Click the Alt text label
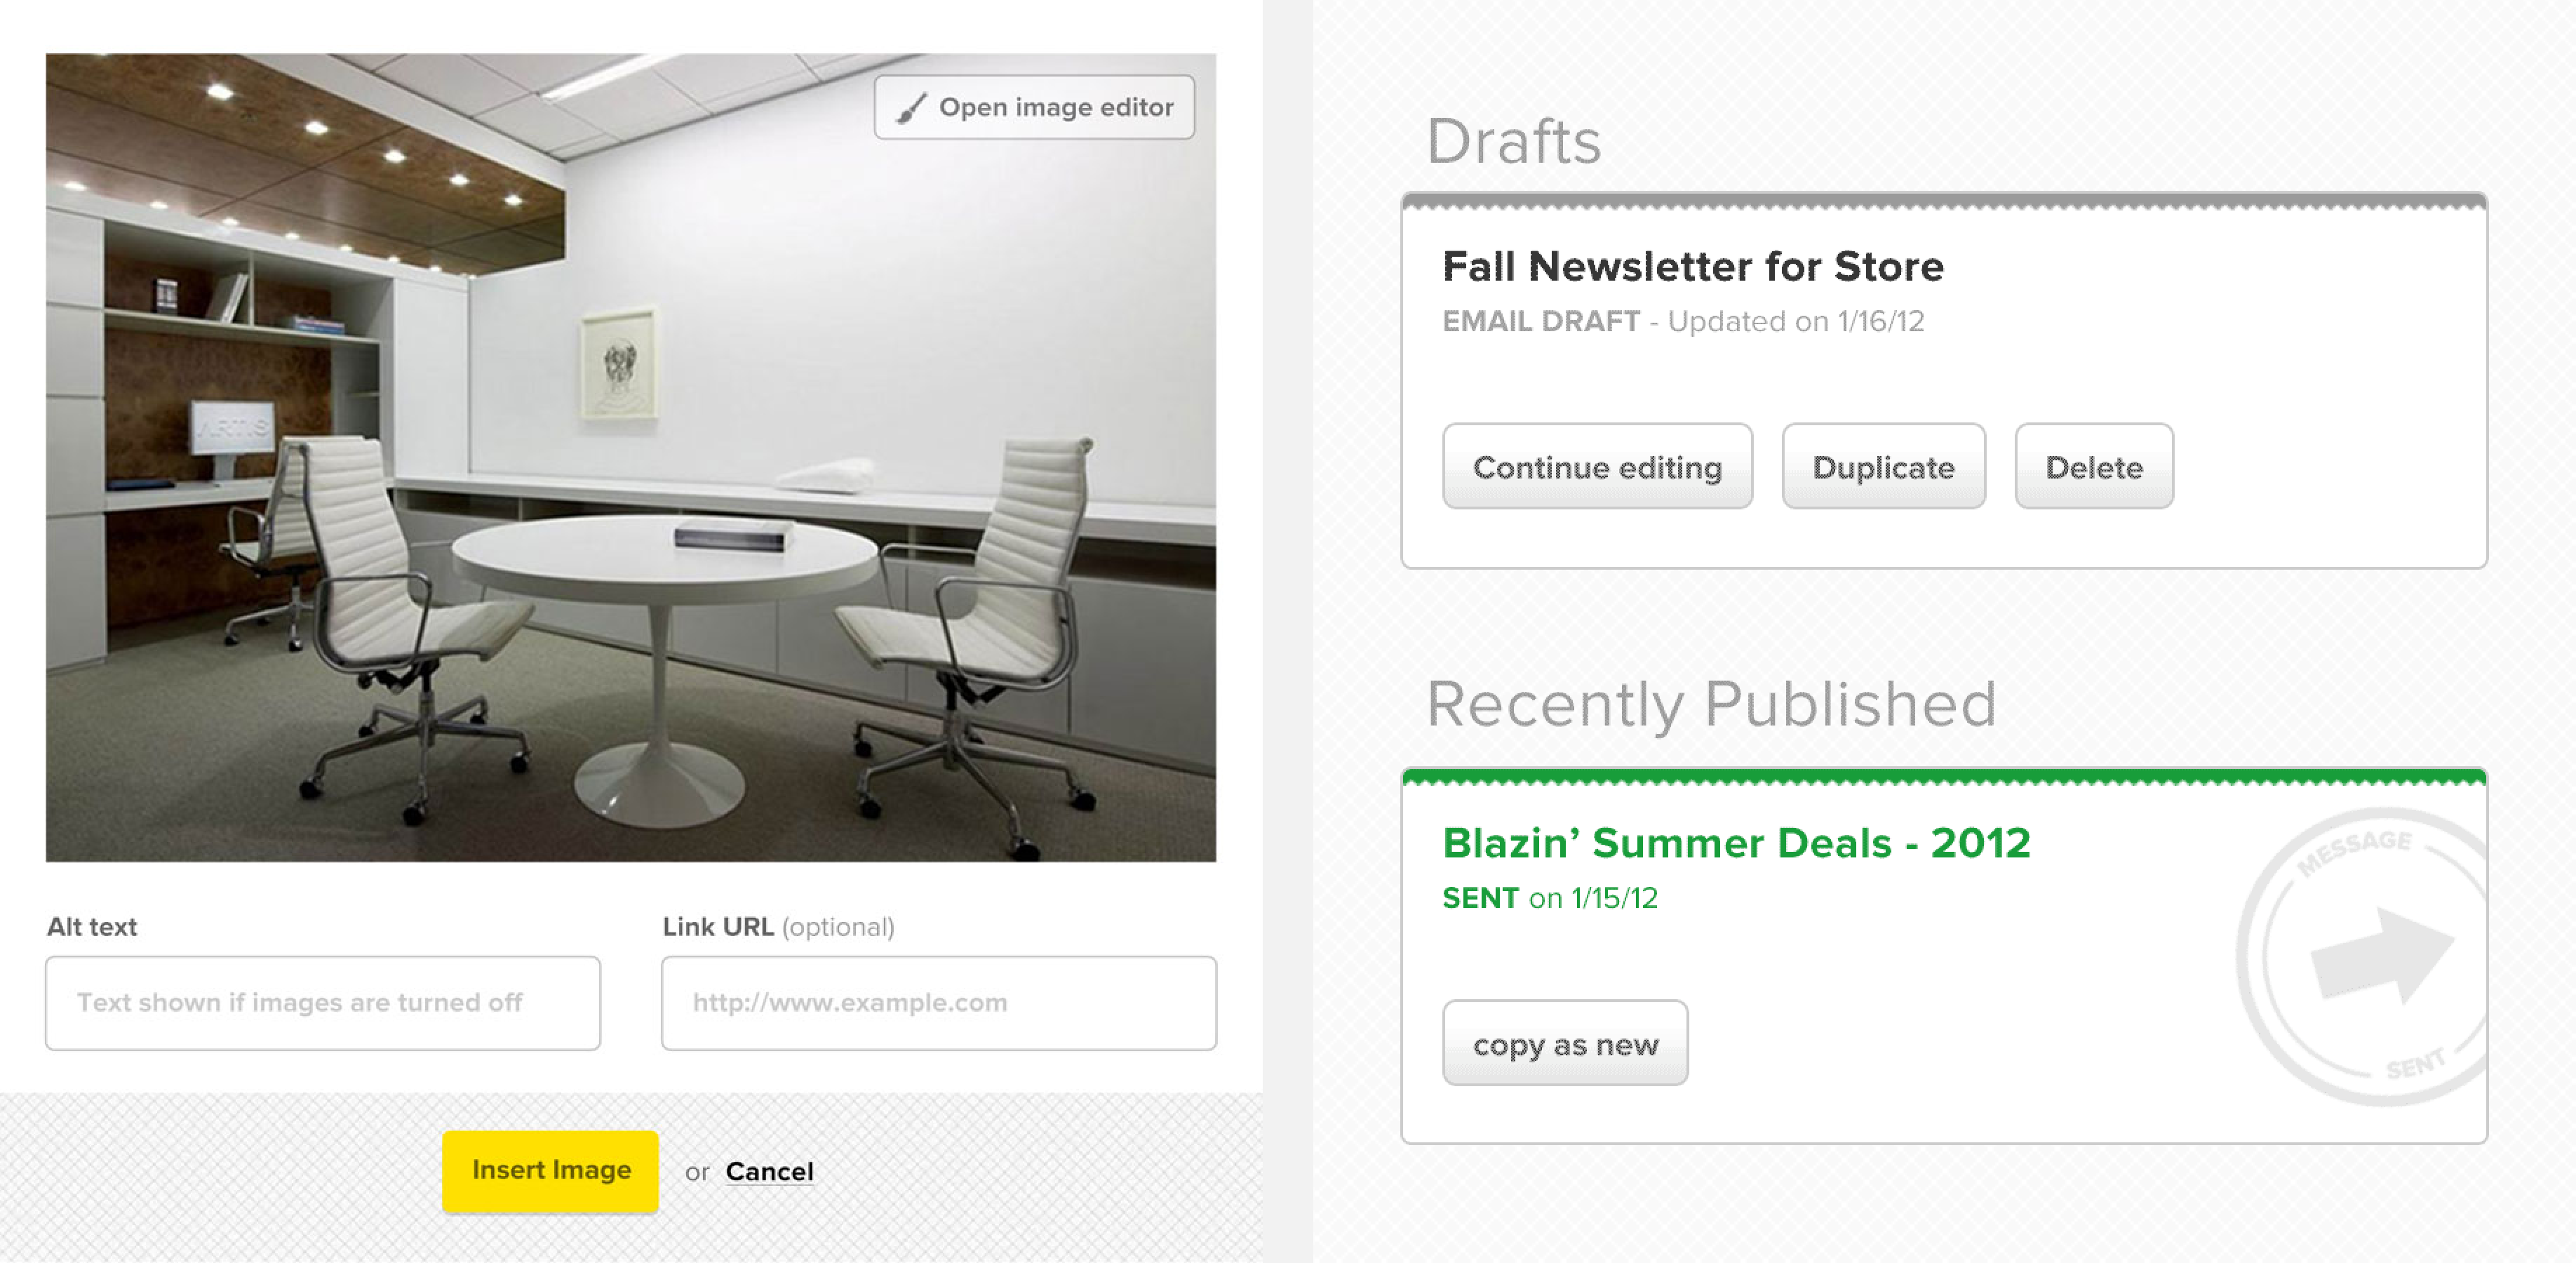Image resolution: width=2576 pixels, height=1263 pixels. [92, 927]
